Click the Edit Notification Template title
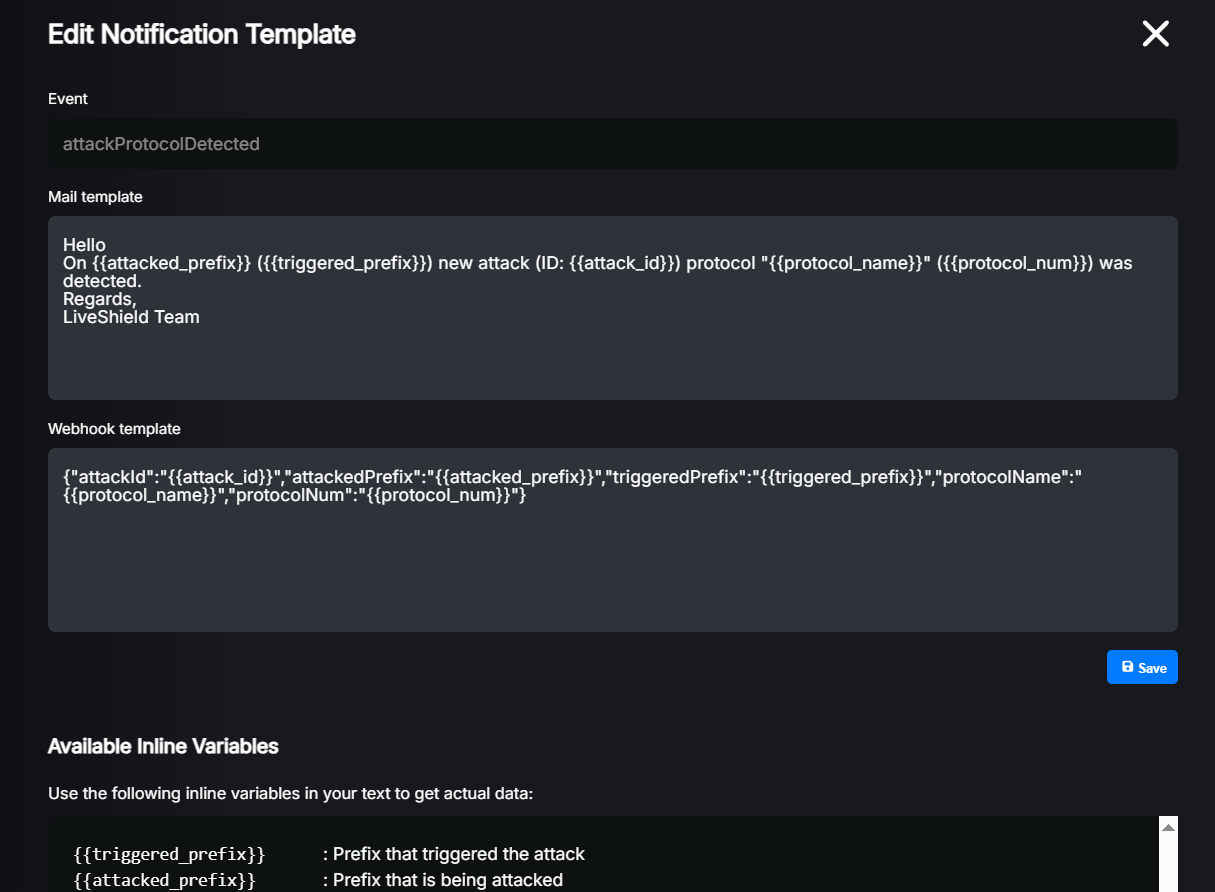This screenshot has width=1215, height=892. [201, 33]
